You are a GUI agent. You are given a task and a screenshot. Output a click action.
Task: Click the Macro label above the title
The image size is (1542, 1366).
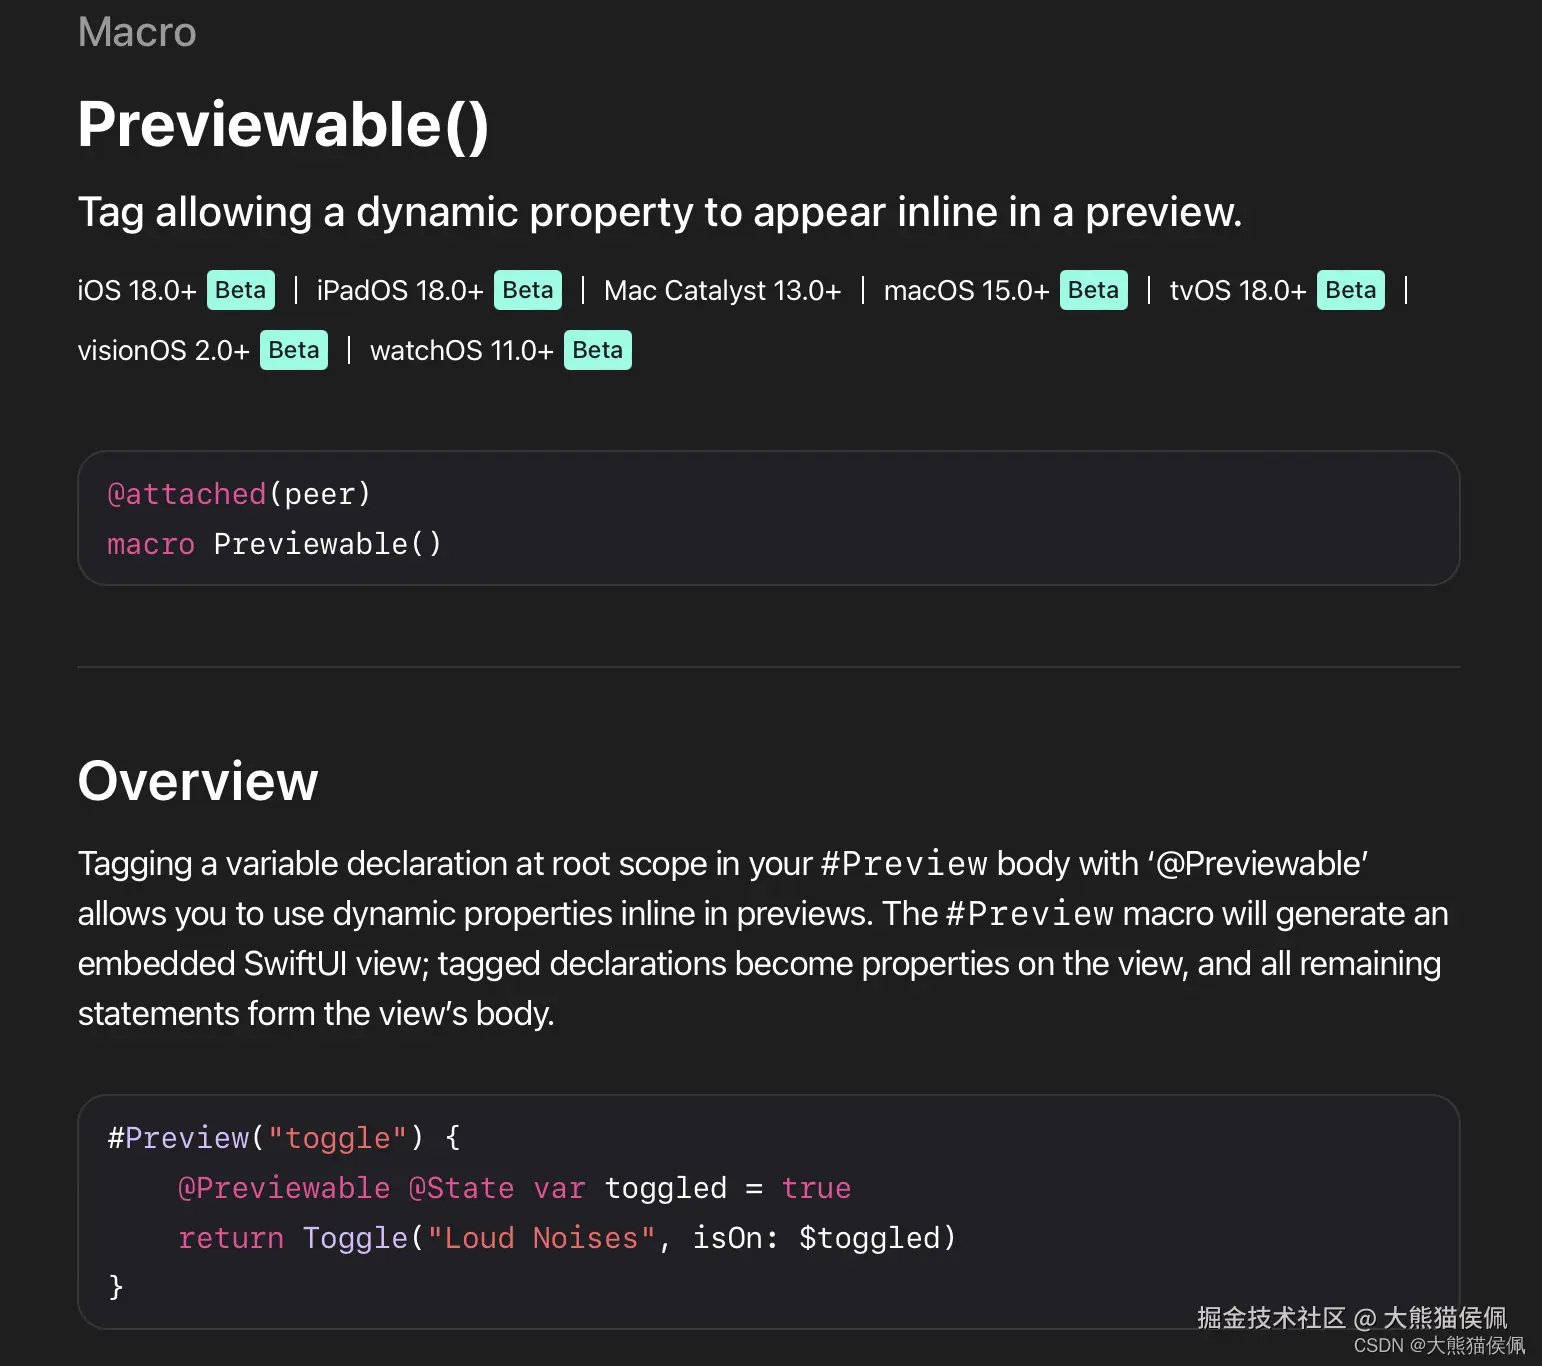(137, 32)
